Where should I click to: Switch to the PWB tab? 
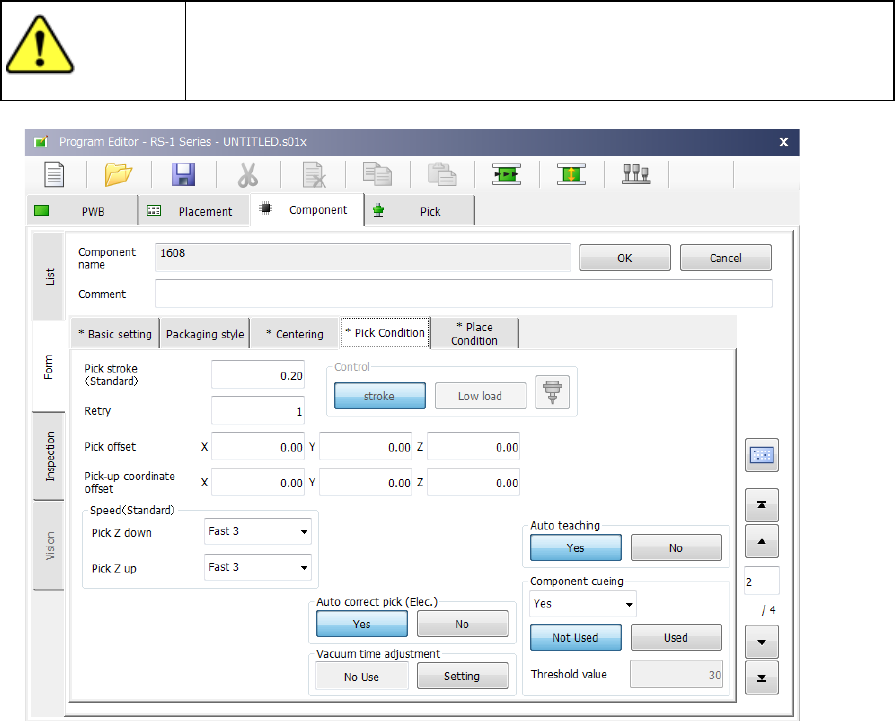tap(82, 211)
